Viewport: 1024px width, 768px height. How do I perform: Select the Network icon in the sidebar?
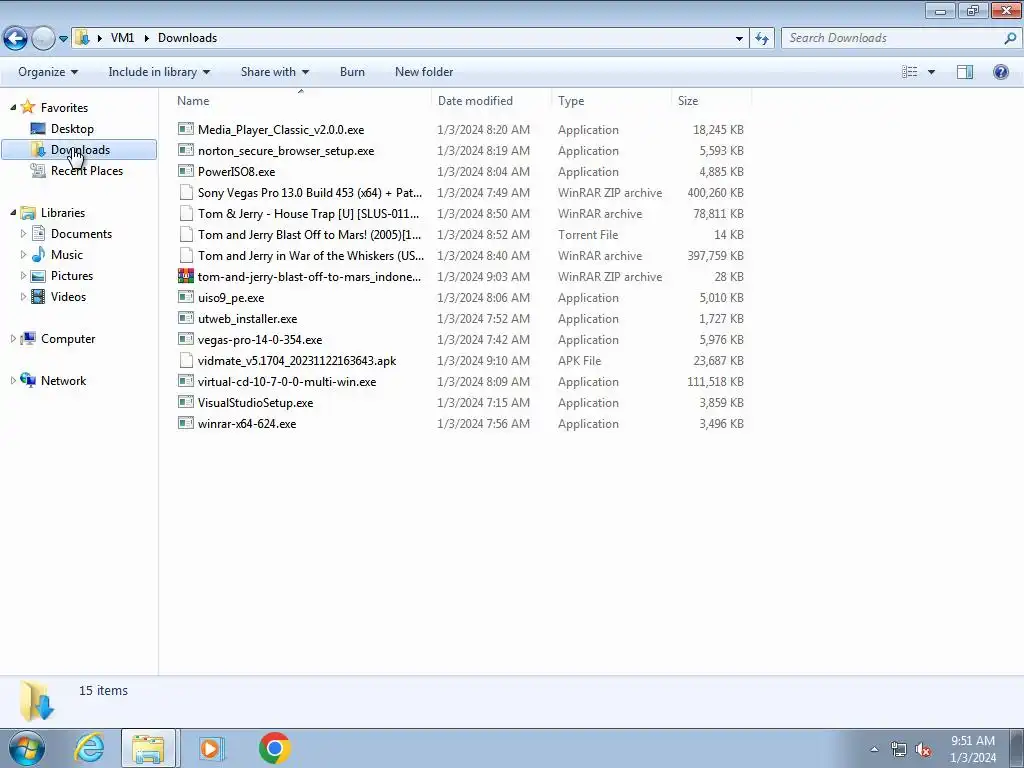click(x=28, y=380)
